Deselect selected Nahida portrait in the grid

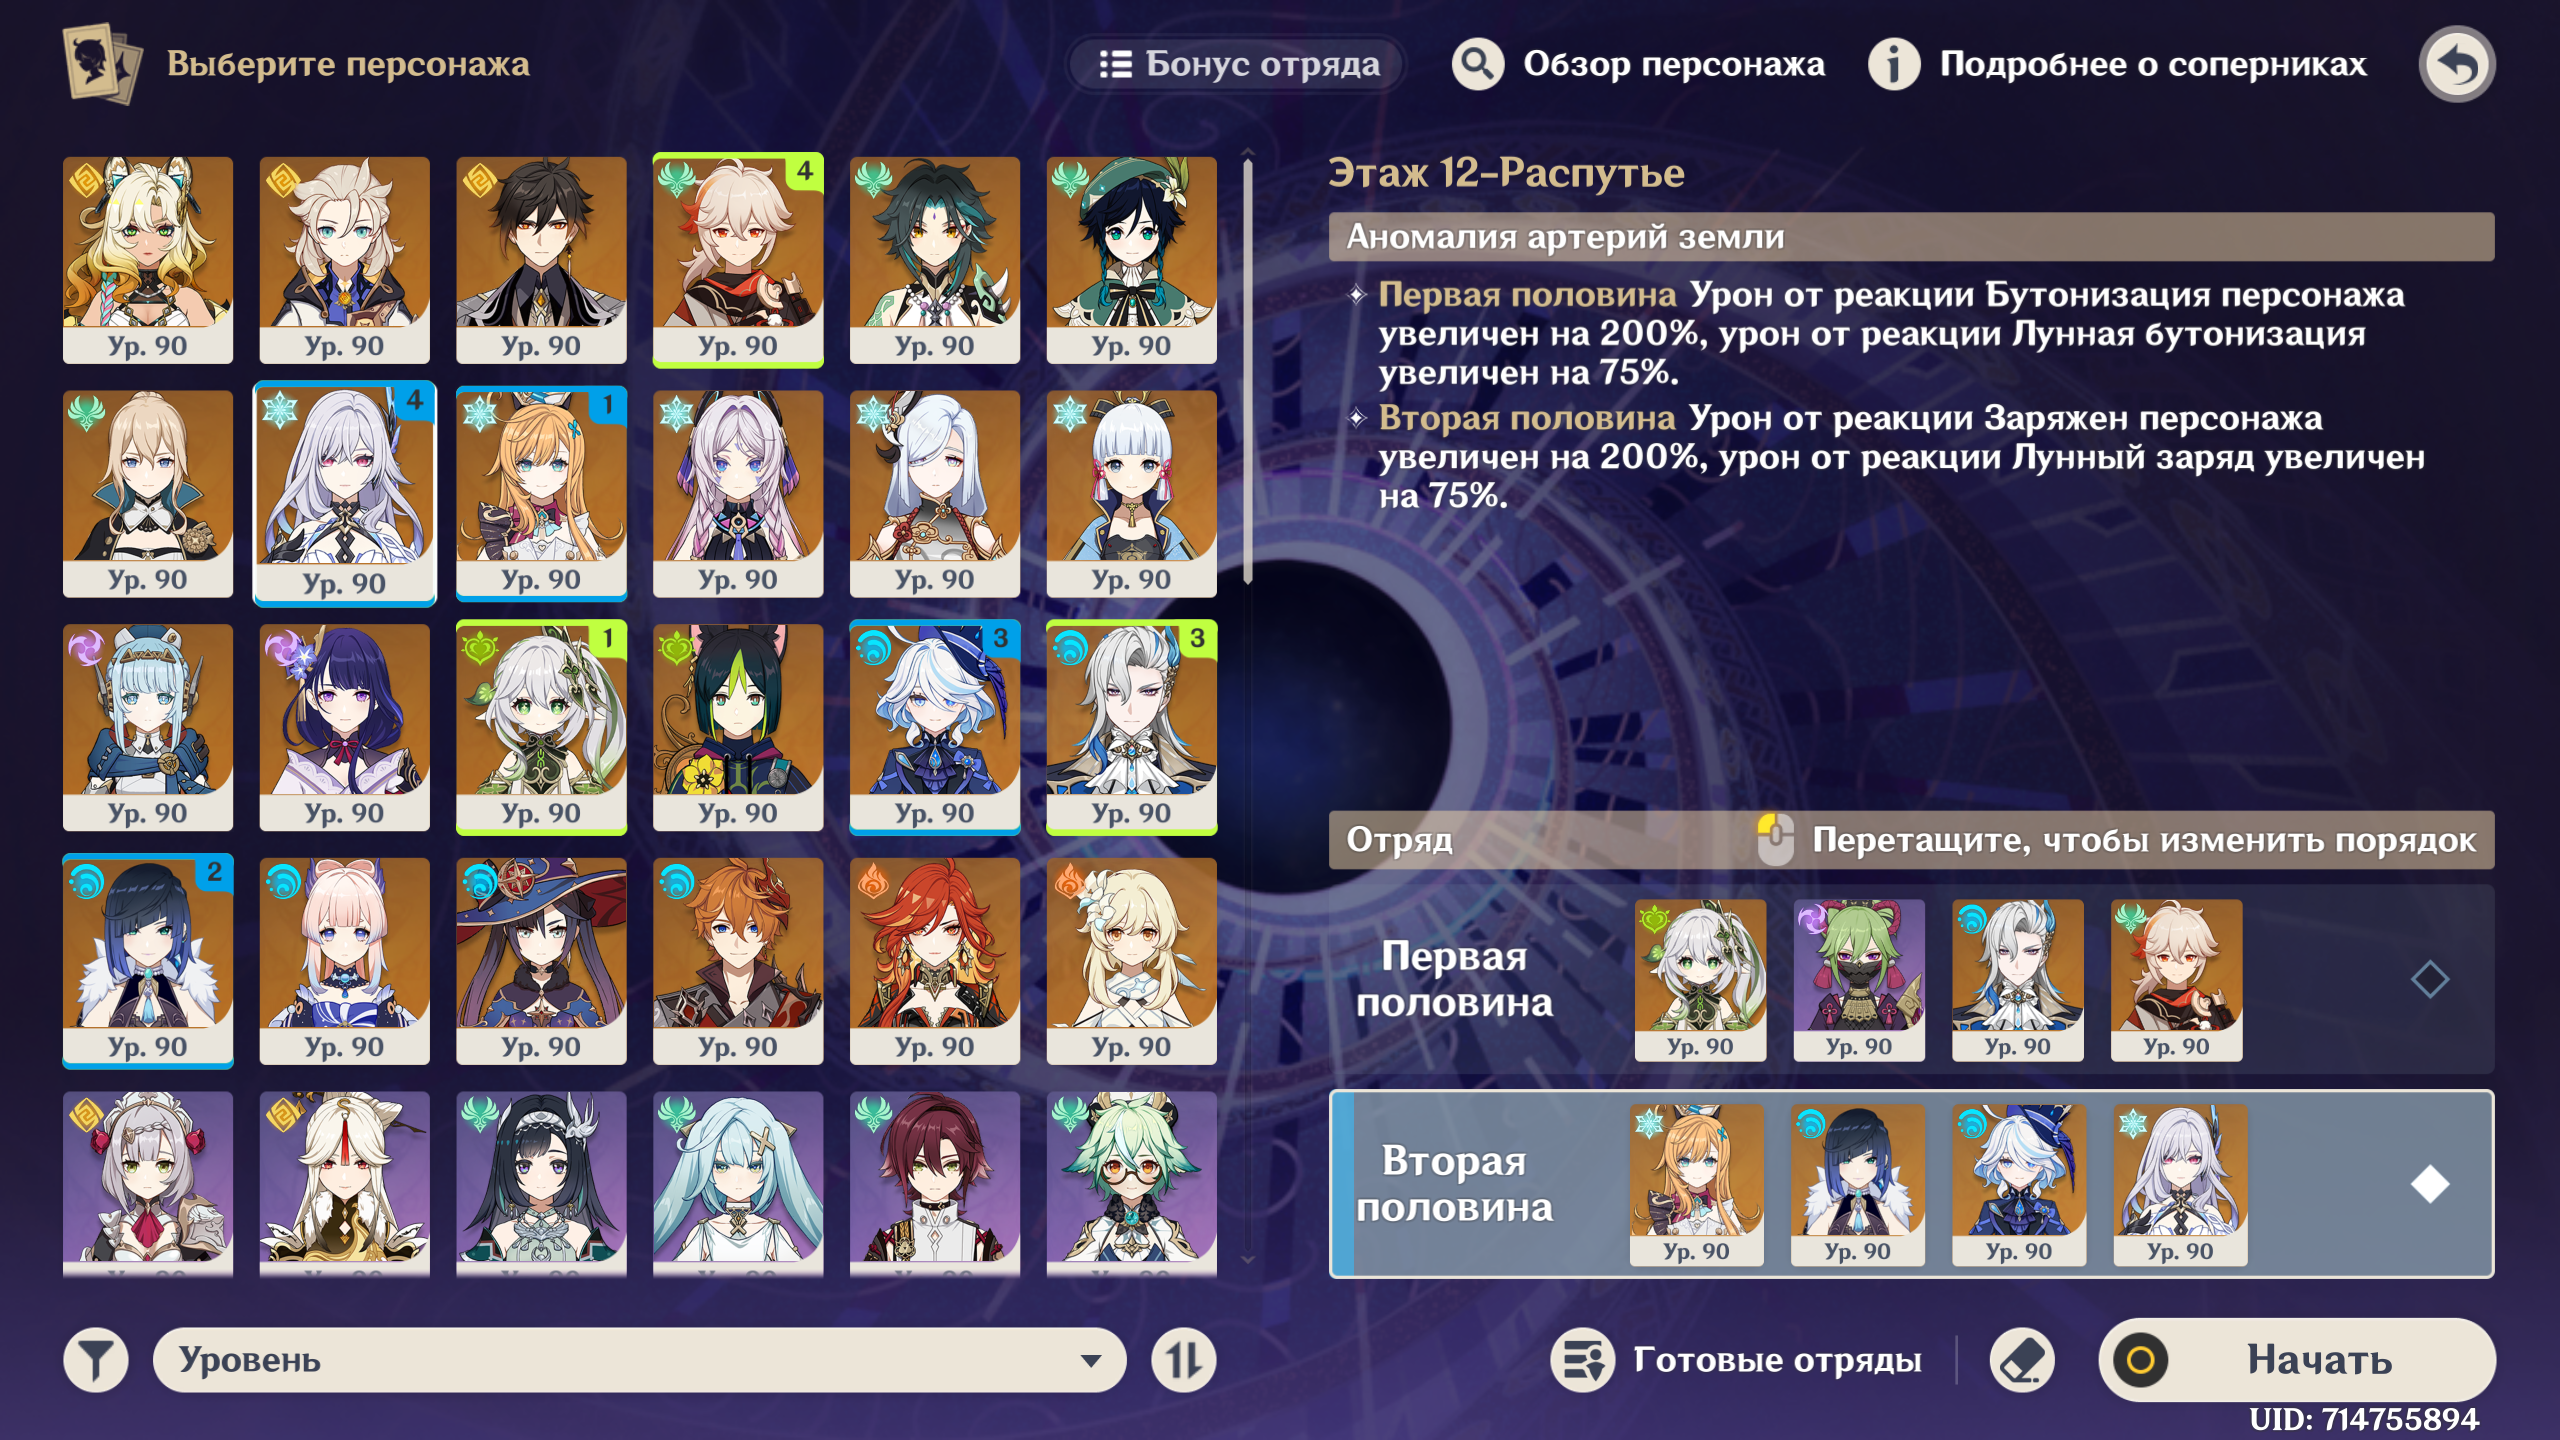pyautogui.click(x=541, y=727)
